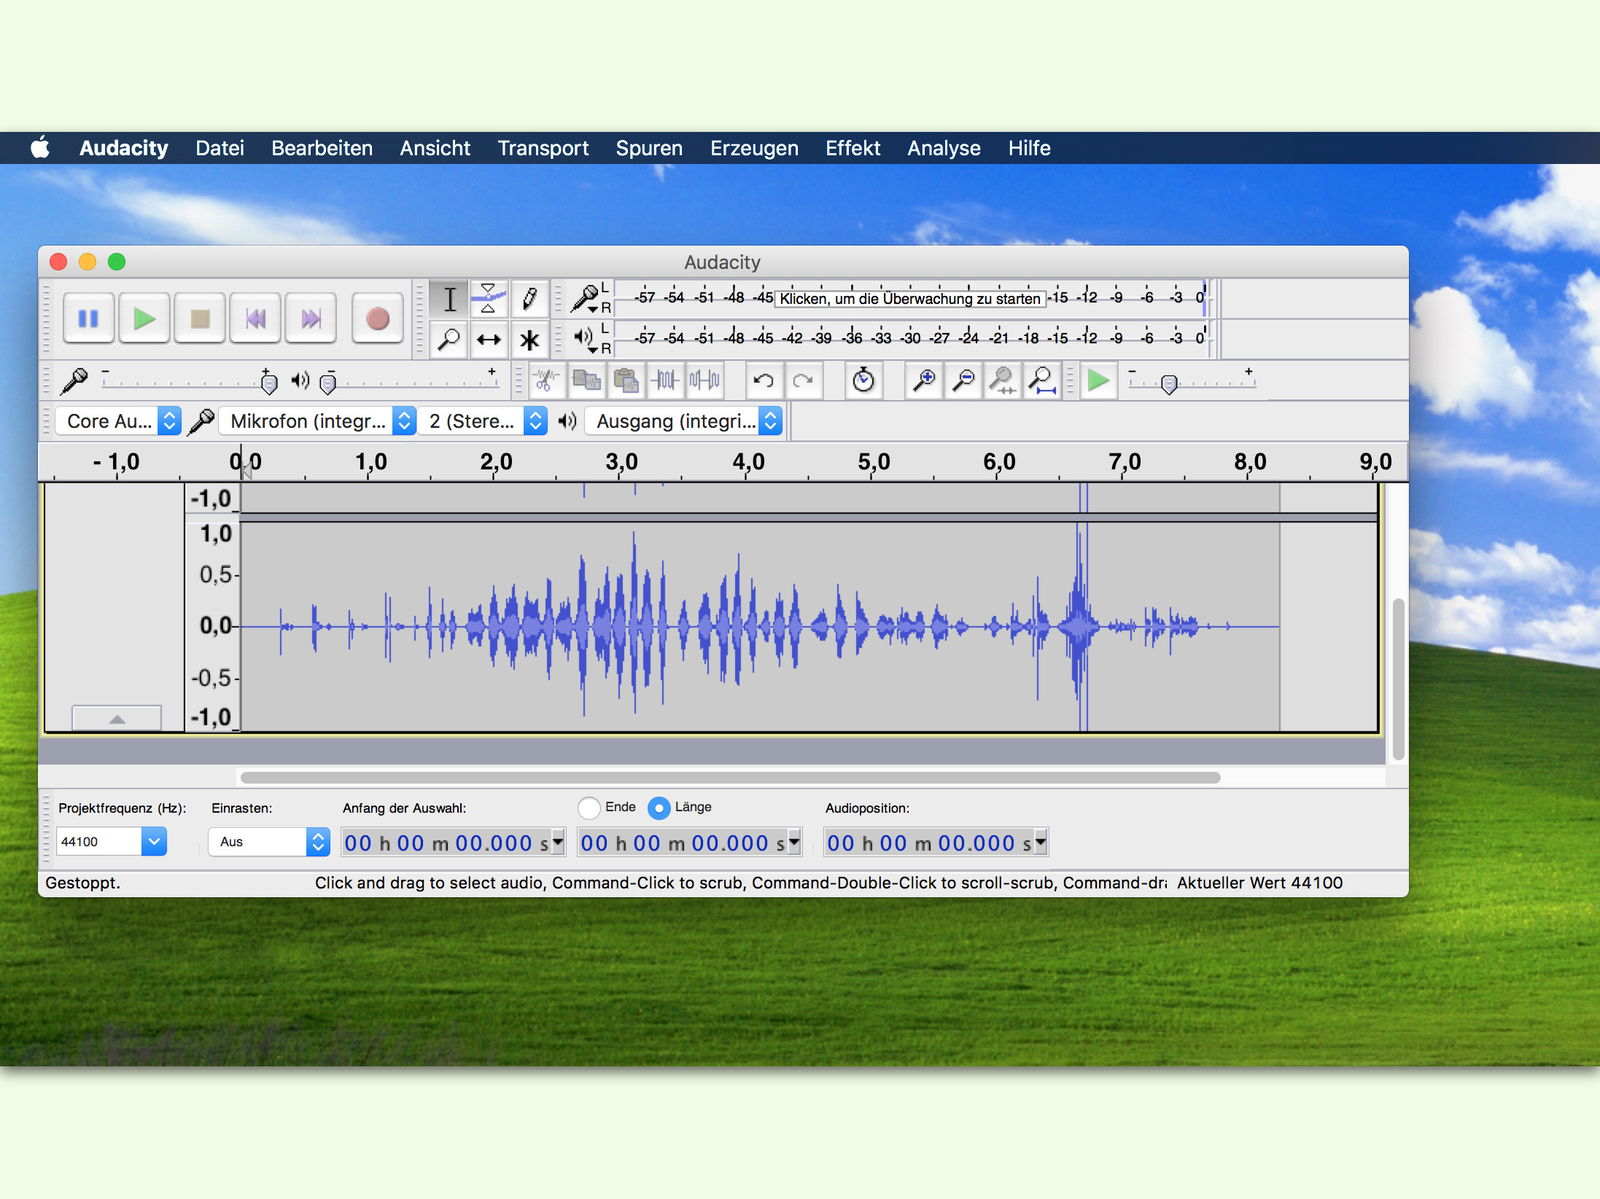Select the Ende radio button
This screenshot has width=1600, height=1199.
pos(589,807)
